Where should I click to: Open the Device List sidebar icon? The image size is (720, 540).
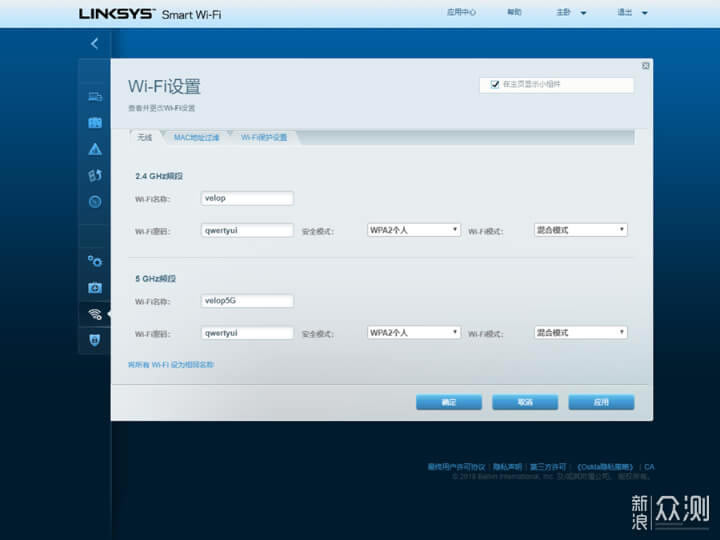tap(95, 97)
